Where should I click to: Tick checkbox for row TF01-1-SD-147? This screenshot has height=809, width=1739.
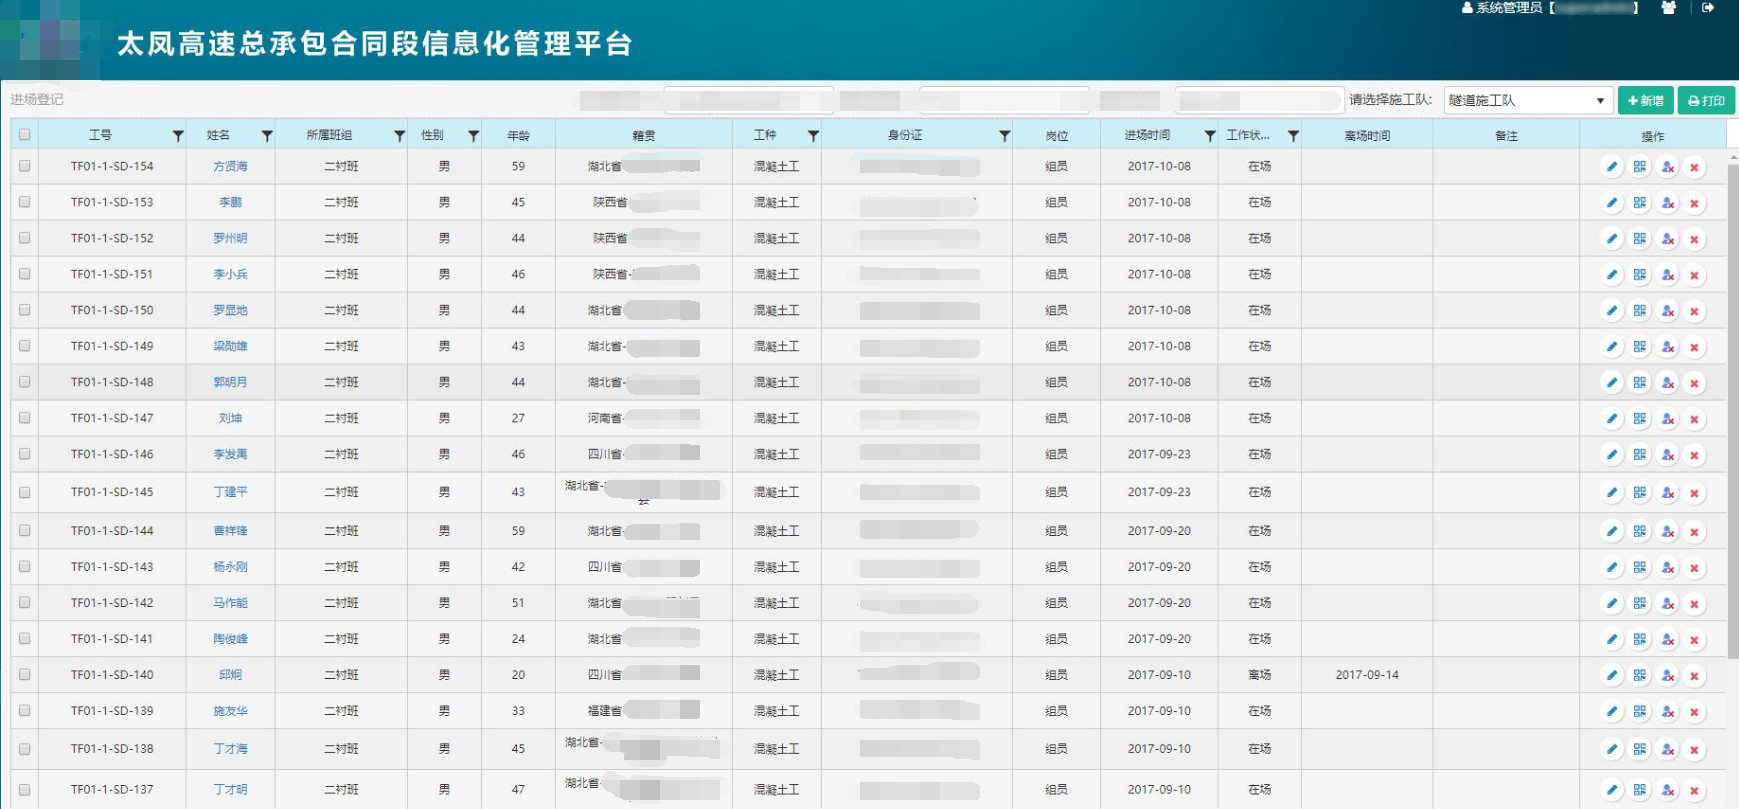(25, 418)
